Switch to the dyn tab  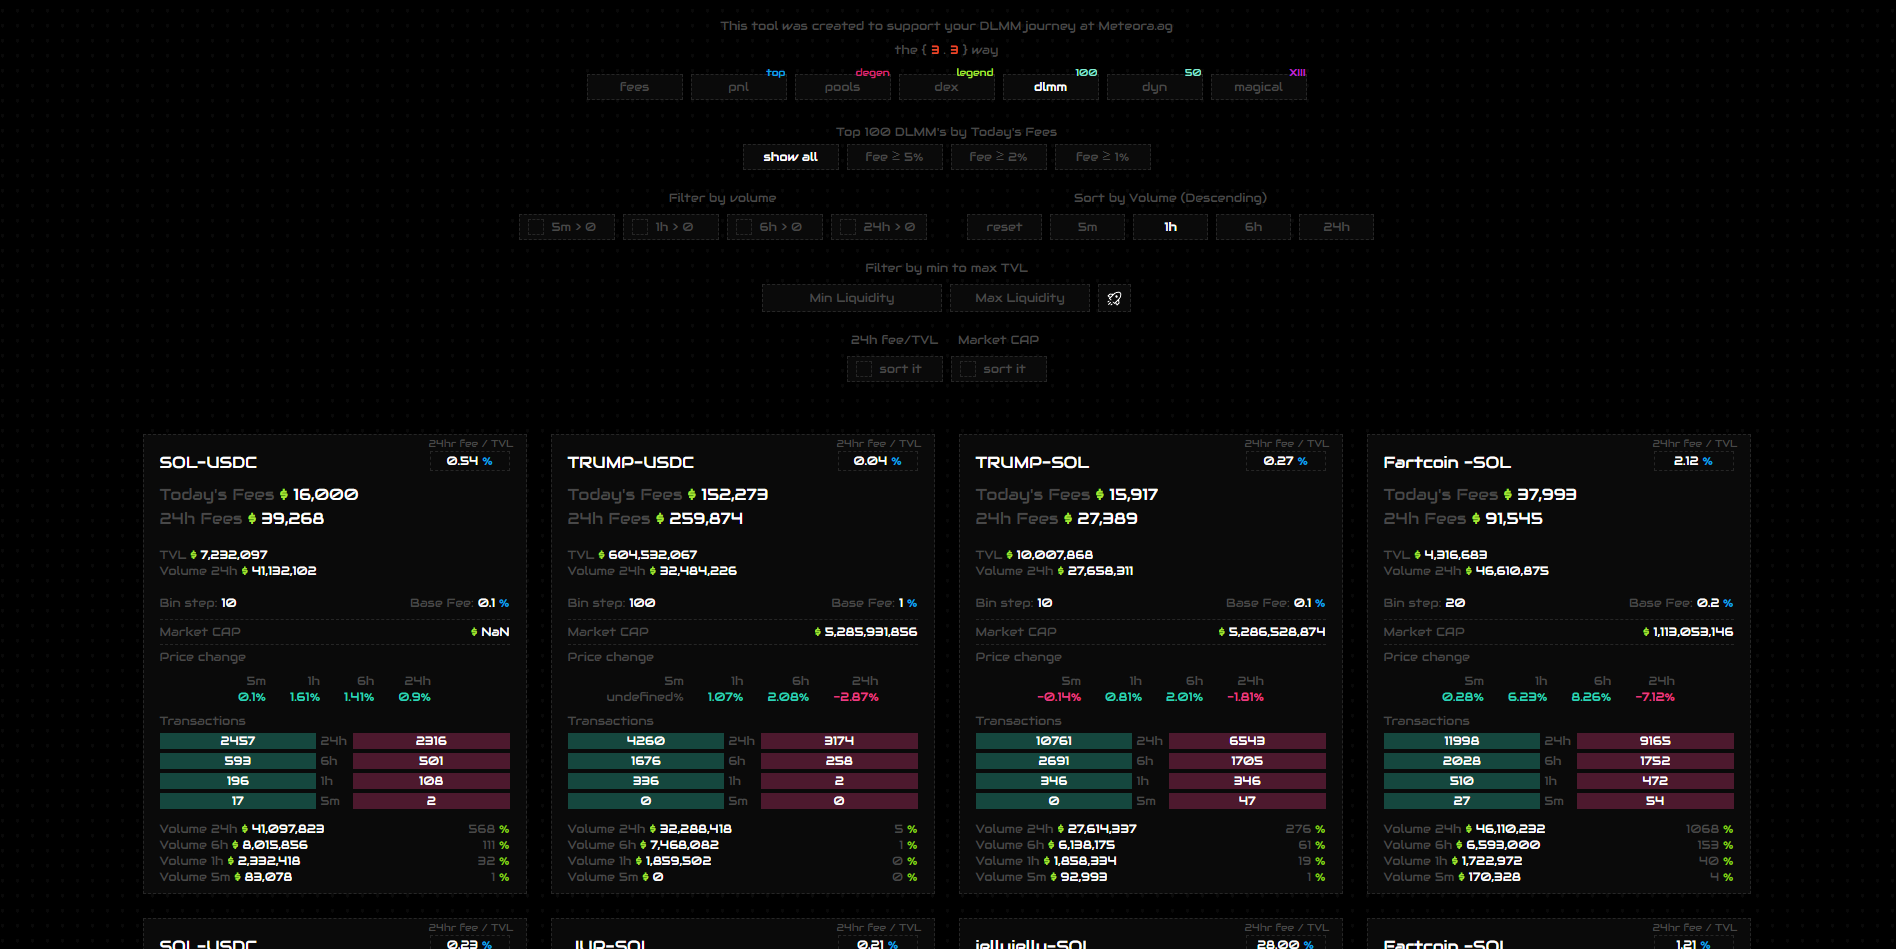pyautogui.click(x=1155, y=87)
